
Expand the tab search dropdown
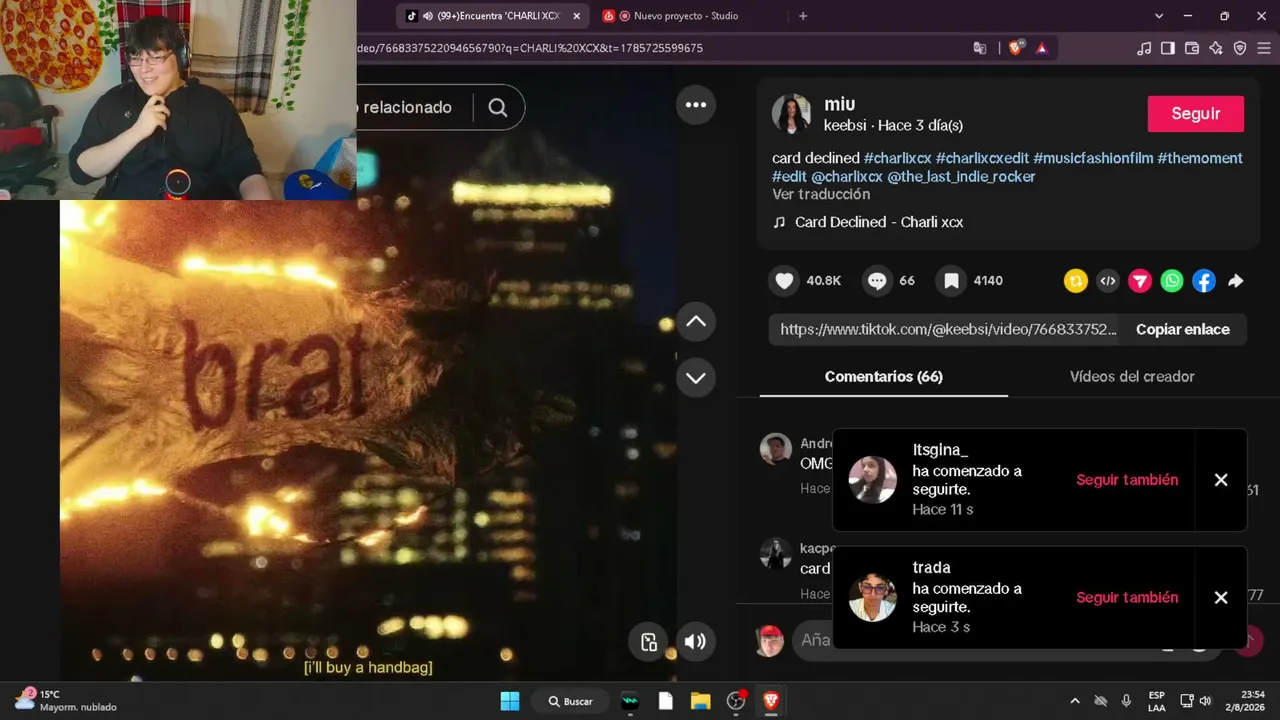[x=1159, y=16]
